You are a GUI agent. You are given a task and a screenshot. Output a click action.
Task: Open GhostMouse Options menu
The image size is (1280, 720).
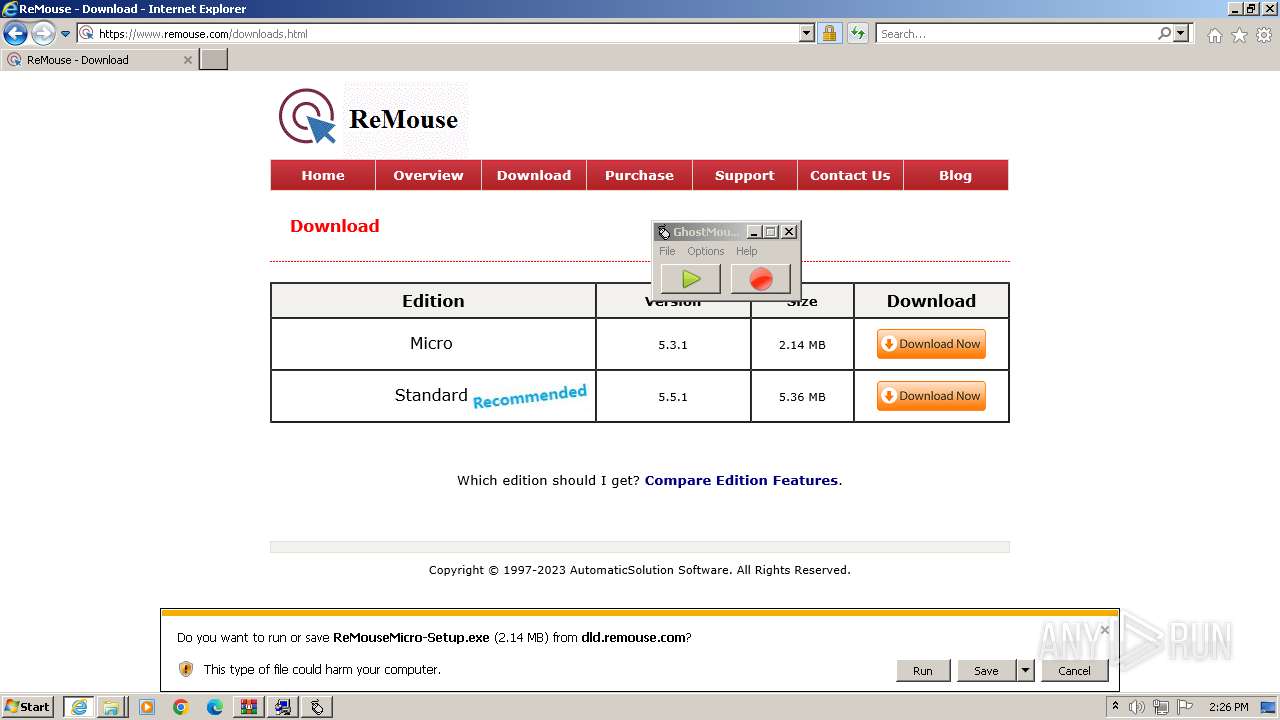point(705,251)
